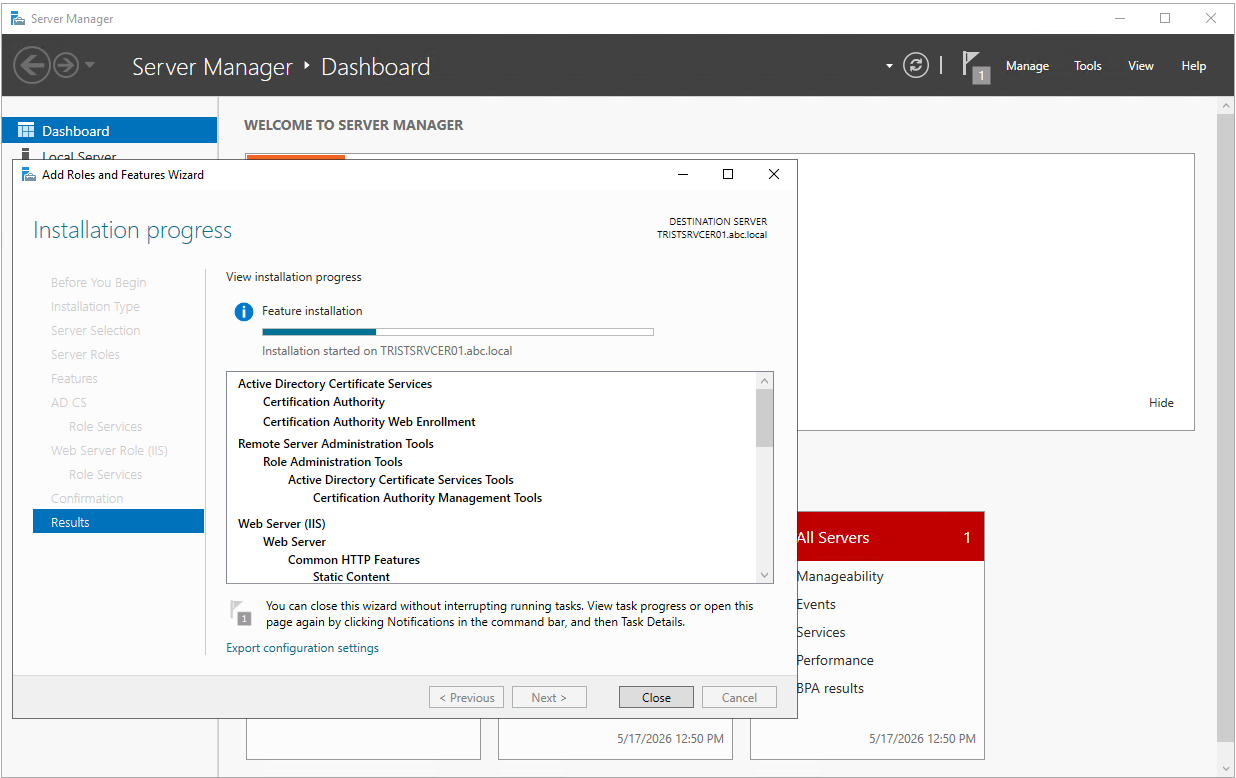Screen dimensions: 1236x778
Task: Select AD CS wizard step
Action: (x=69, y=402)
